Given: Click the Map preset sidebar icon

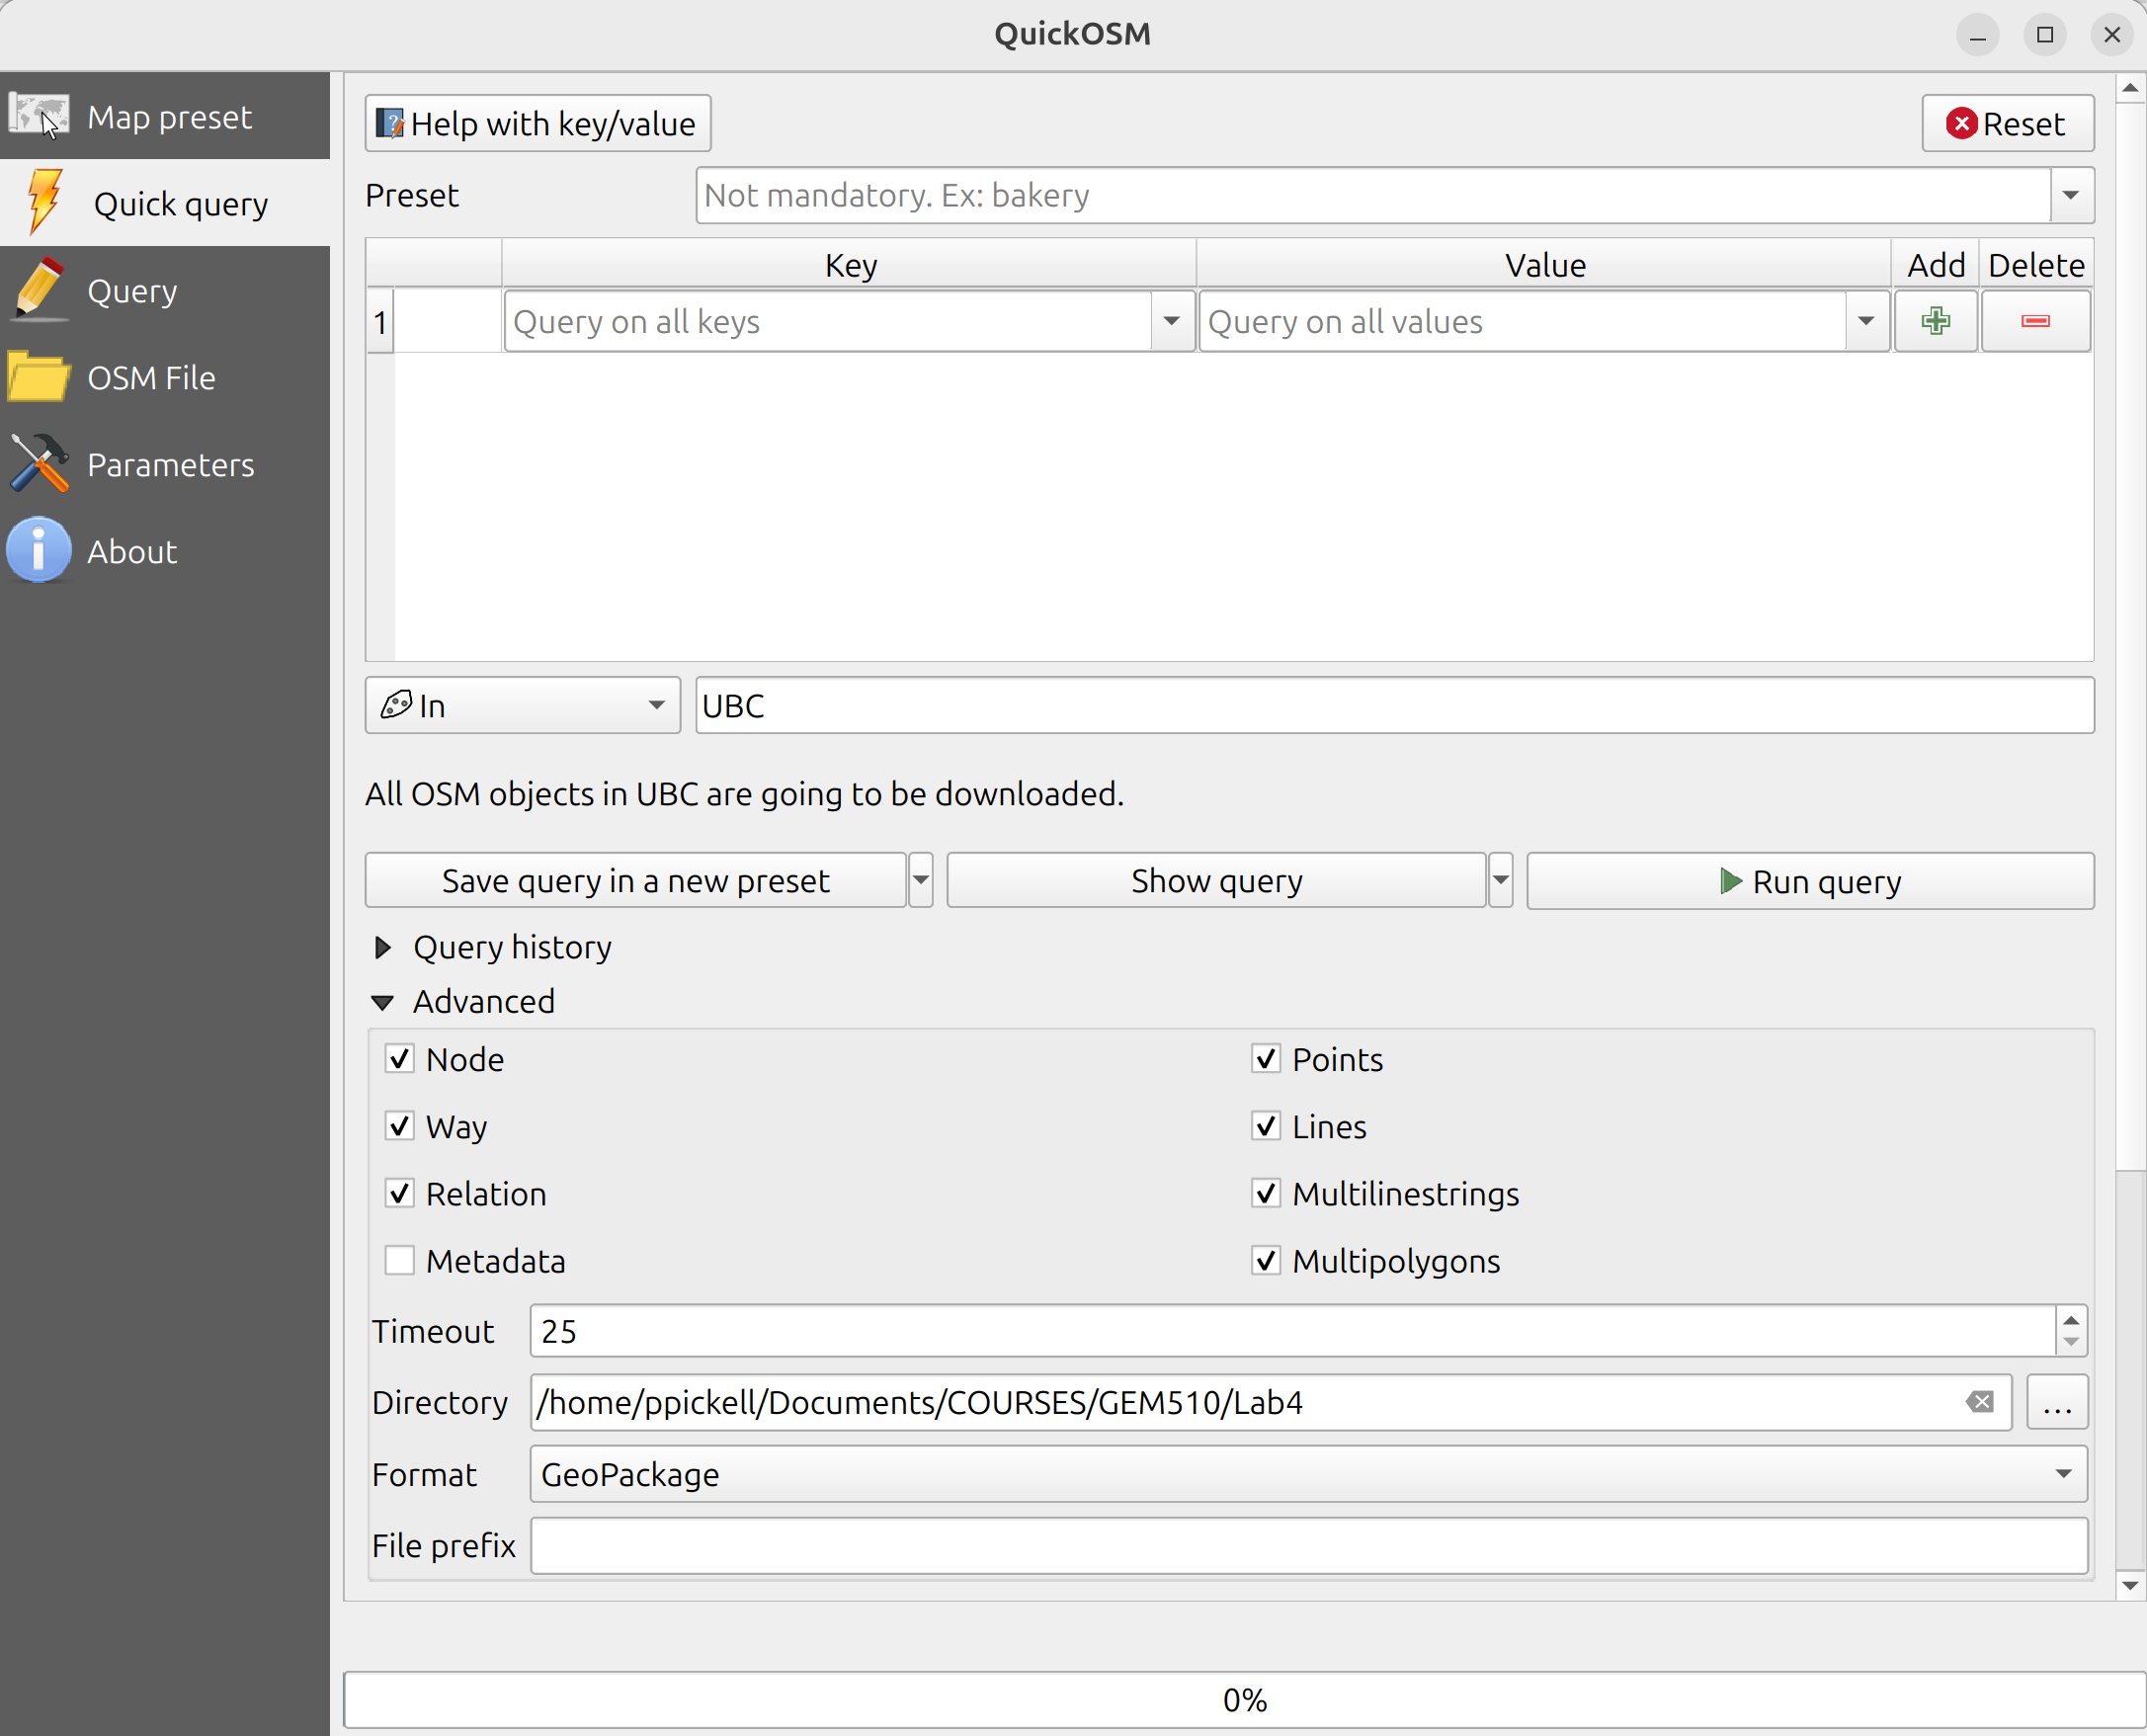Looking at the screenshot, I should point(38,115).
